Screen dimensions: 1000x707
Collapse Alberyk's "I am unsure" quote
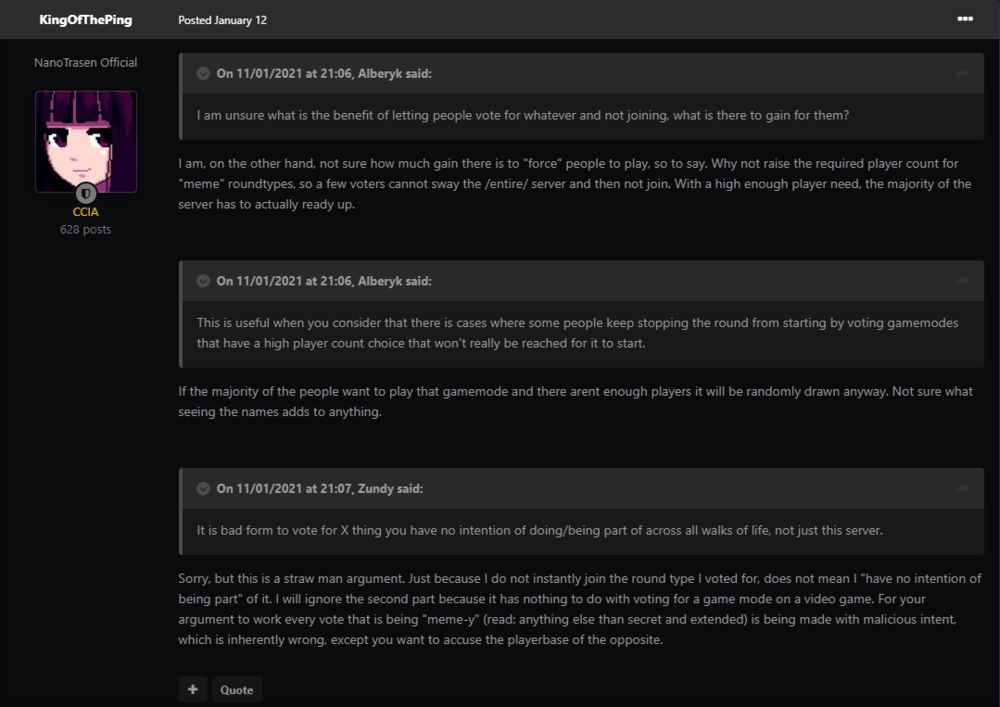point(203,74)
